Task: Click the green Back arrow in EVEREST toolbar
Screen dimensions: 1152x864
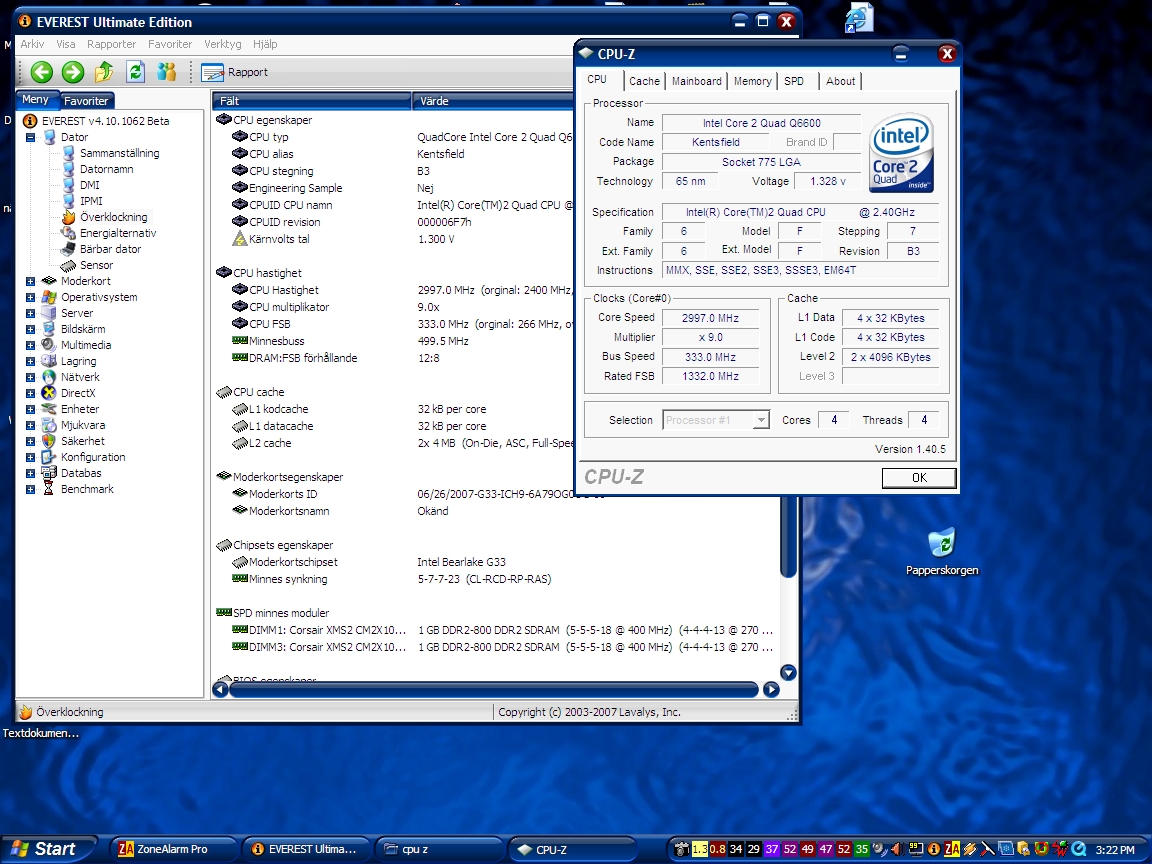Action: pyautogui.click(x=42, y=72)
